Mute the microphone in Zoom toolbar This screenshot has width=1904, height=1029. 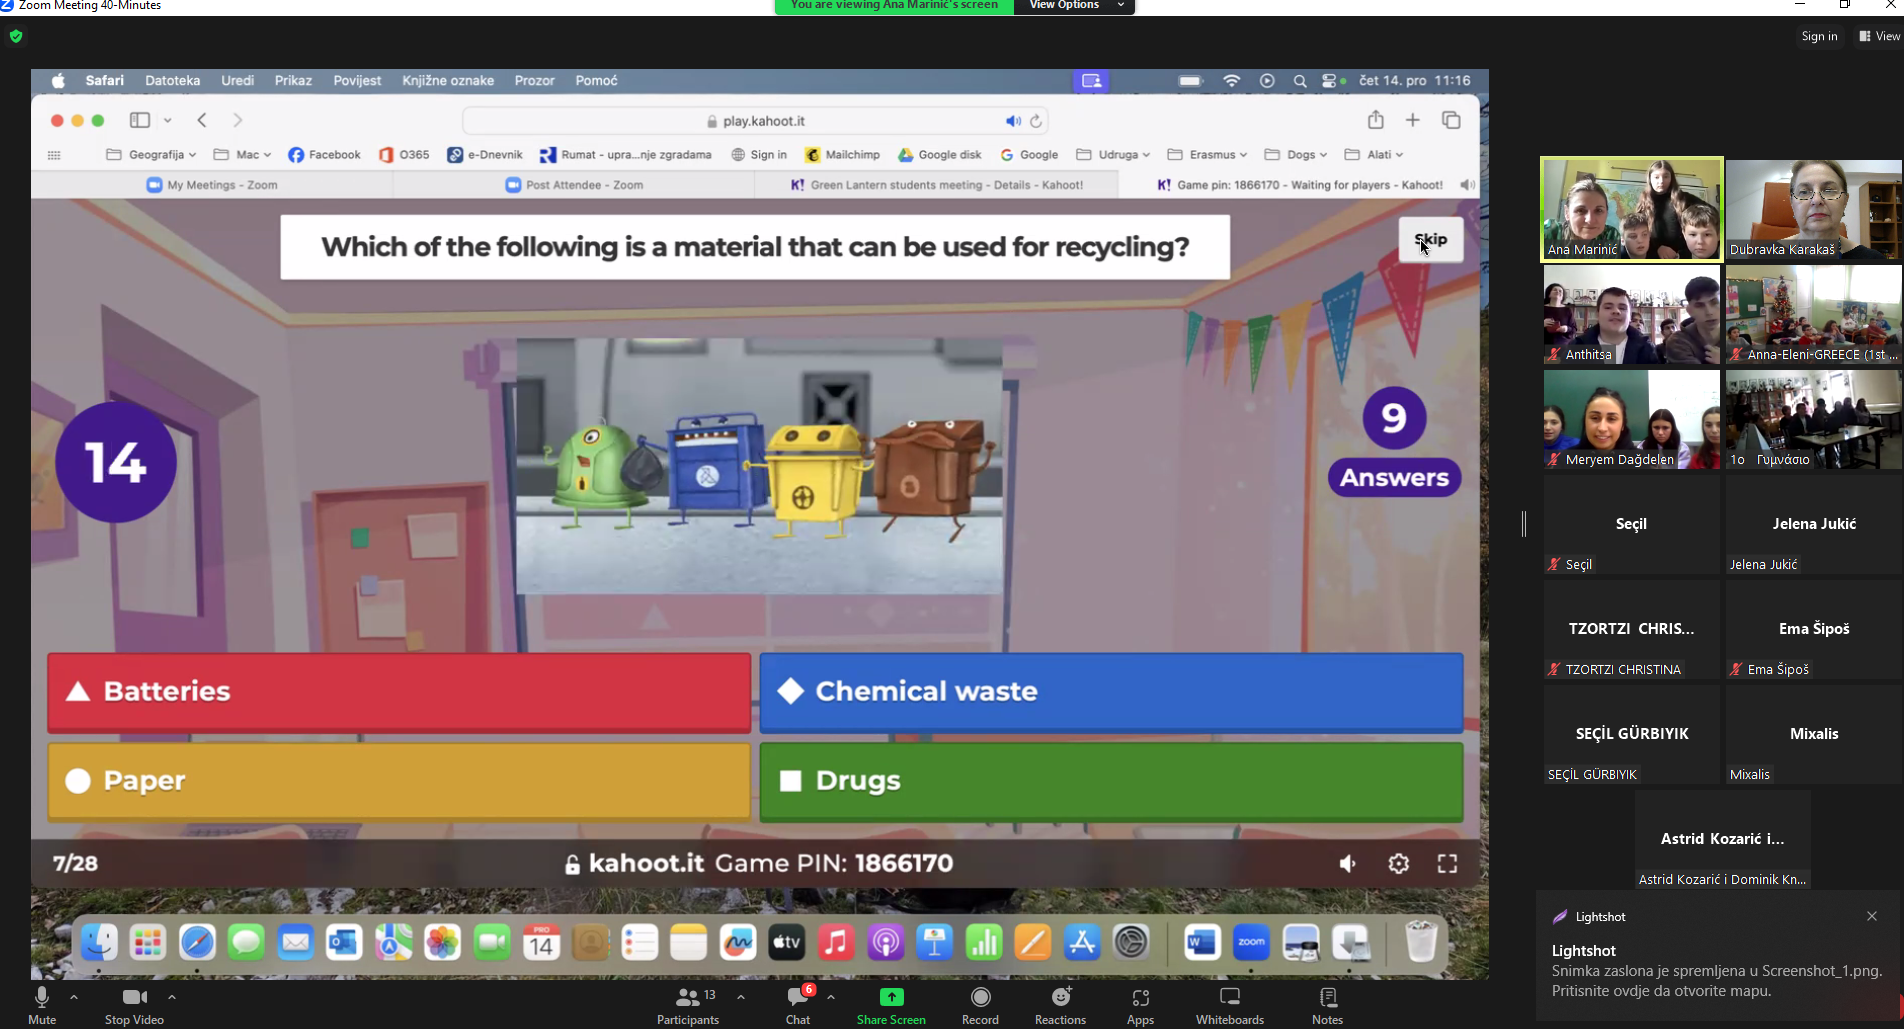click(42, 1005)
